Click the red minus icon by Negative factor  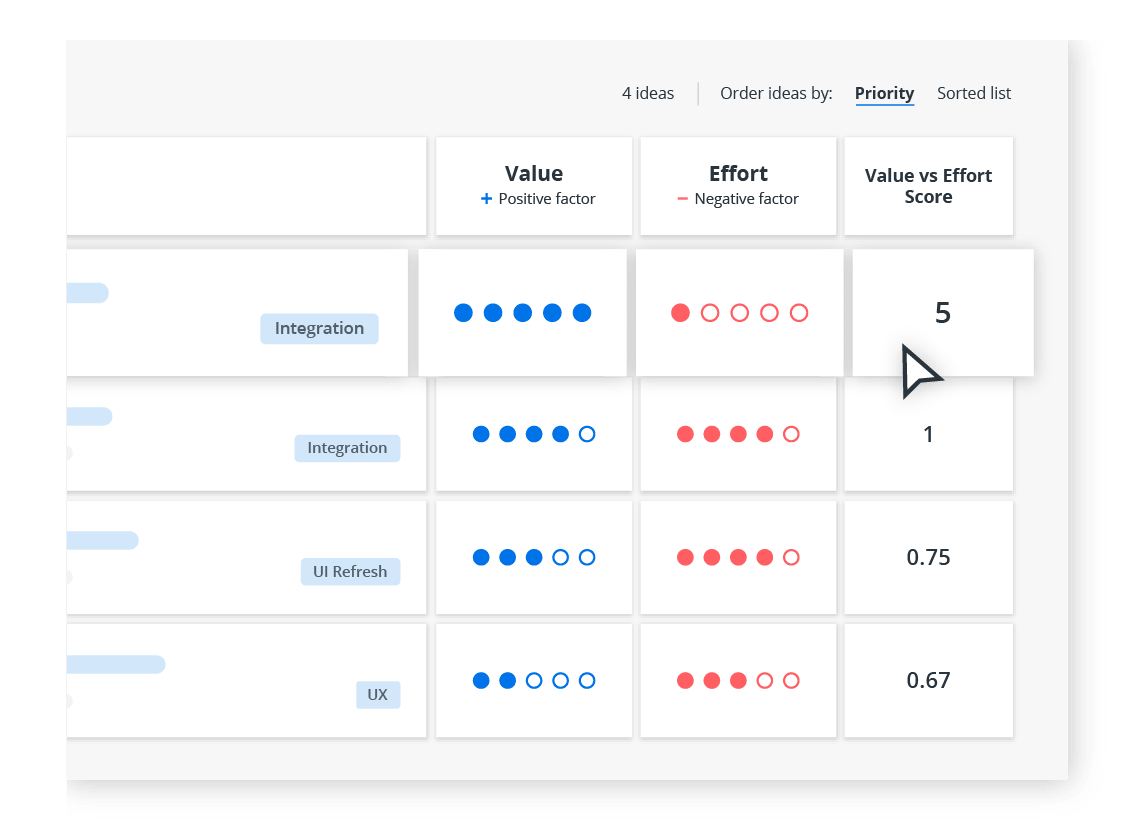pos(683,199)
